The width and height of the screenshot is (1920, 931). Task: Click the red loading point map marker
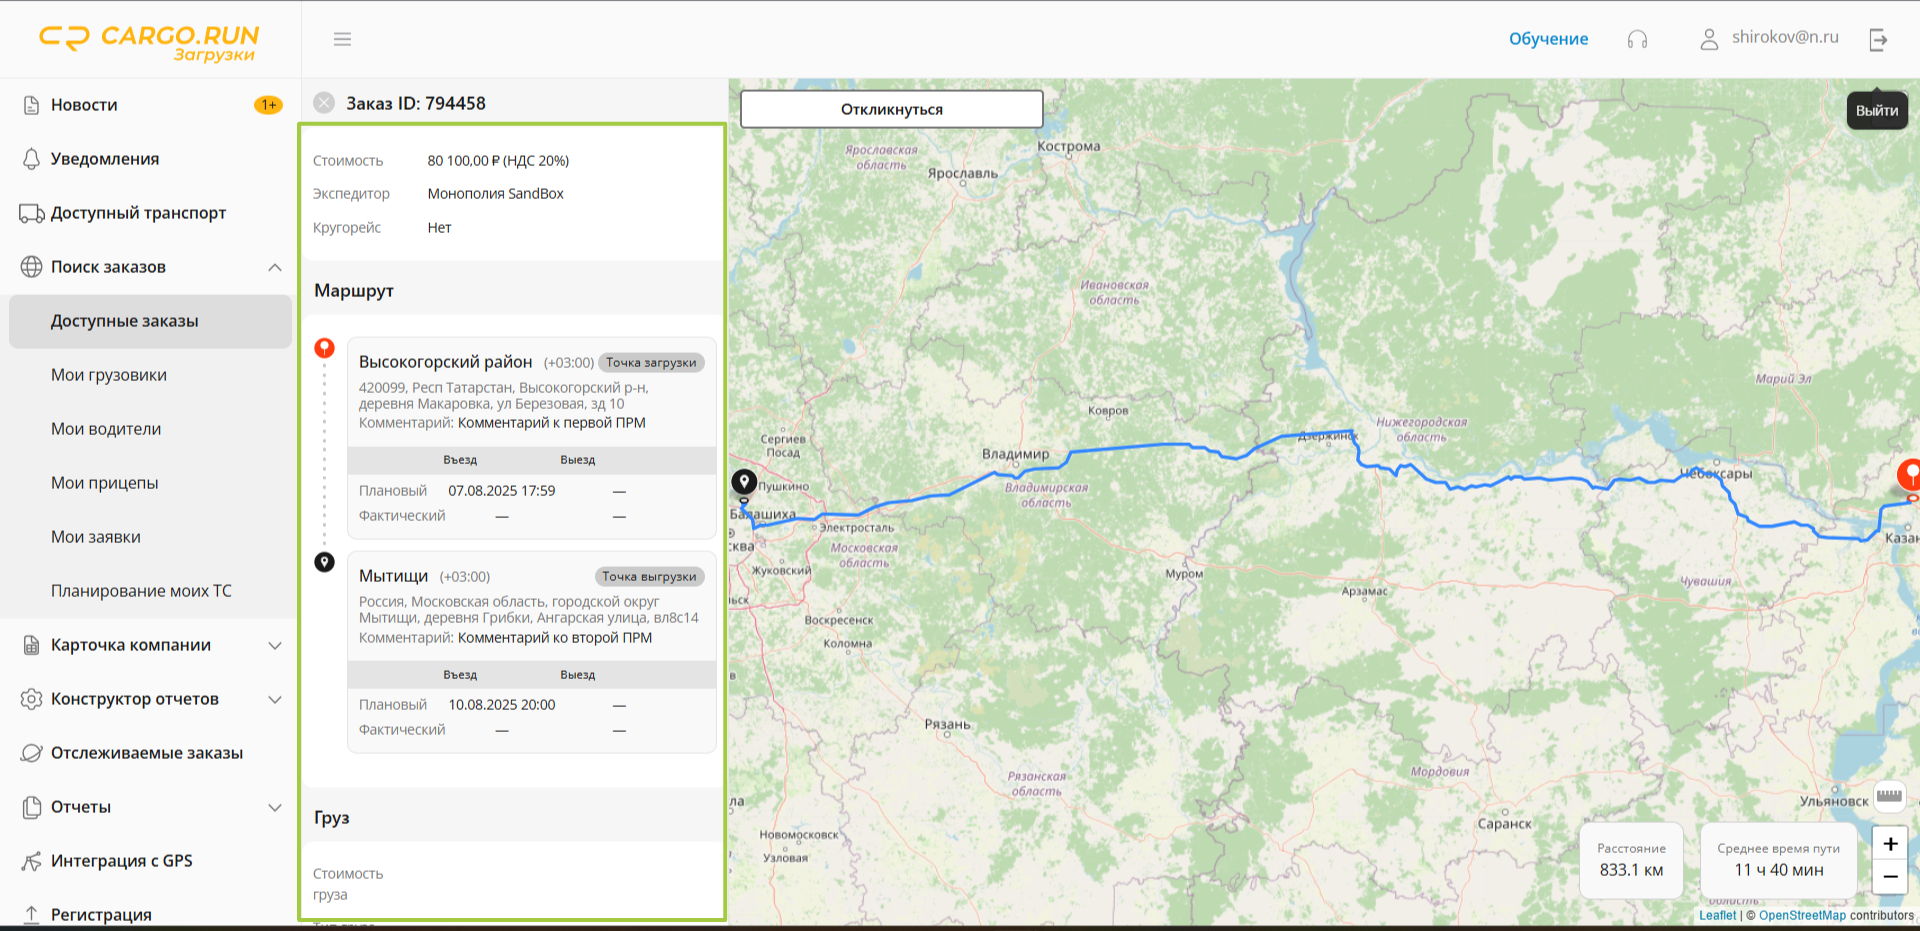[1910, 473]
